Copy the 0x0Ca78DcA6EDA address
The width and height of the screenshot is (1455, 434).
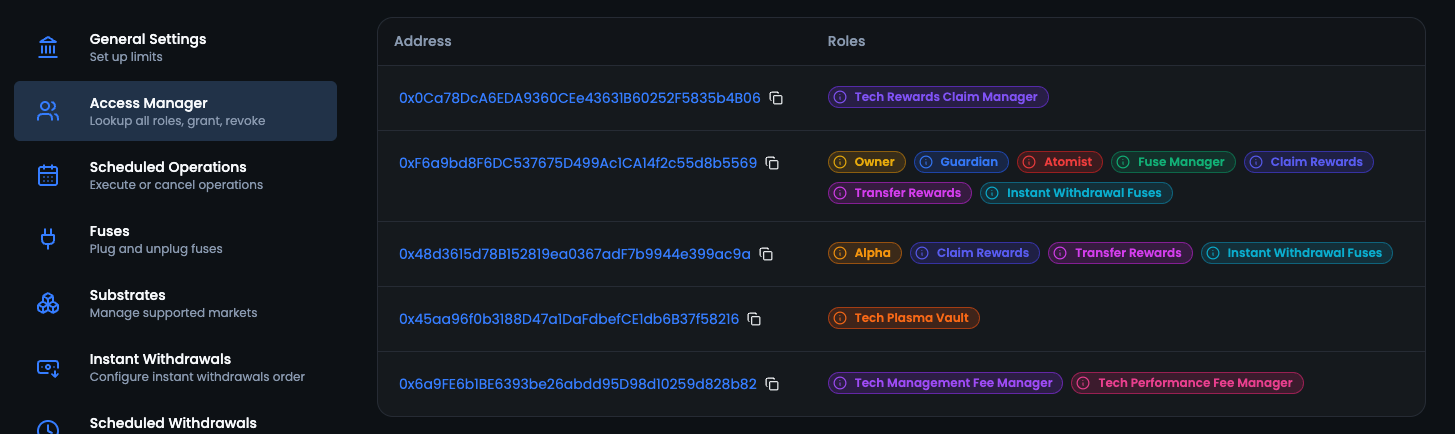click(776, 98)
